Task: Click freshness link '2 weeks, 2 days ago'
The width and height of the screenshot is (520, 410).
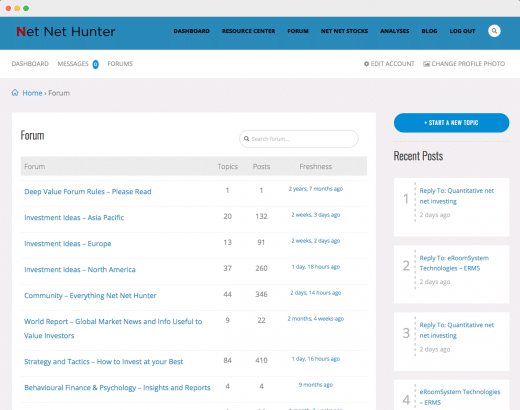Action: point(316,241)
